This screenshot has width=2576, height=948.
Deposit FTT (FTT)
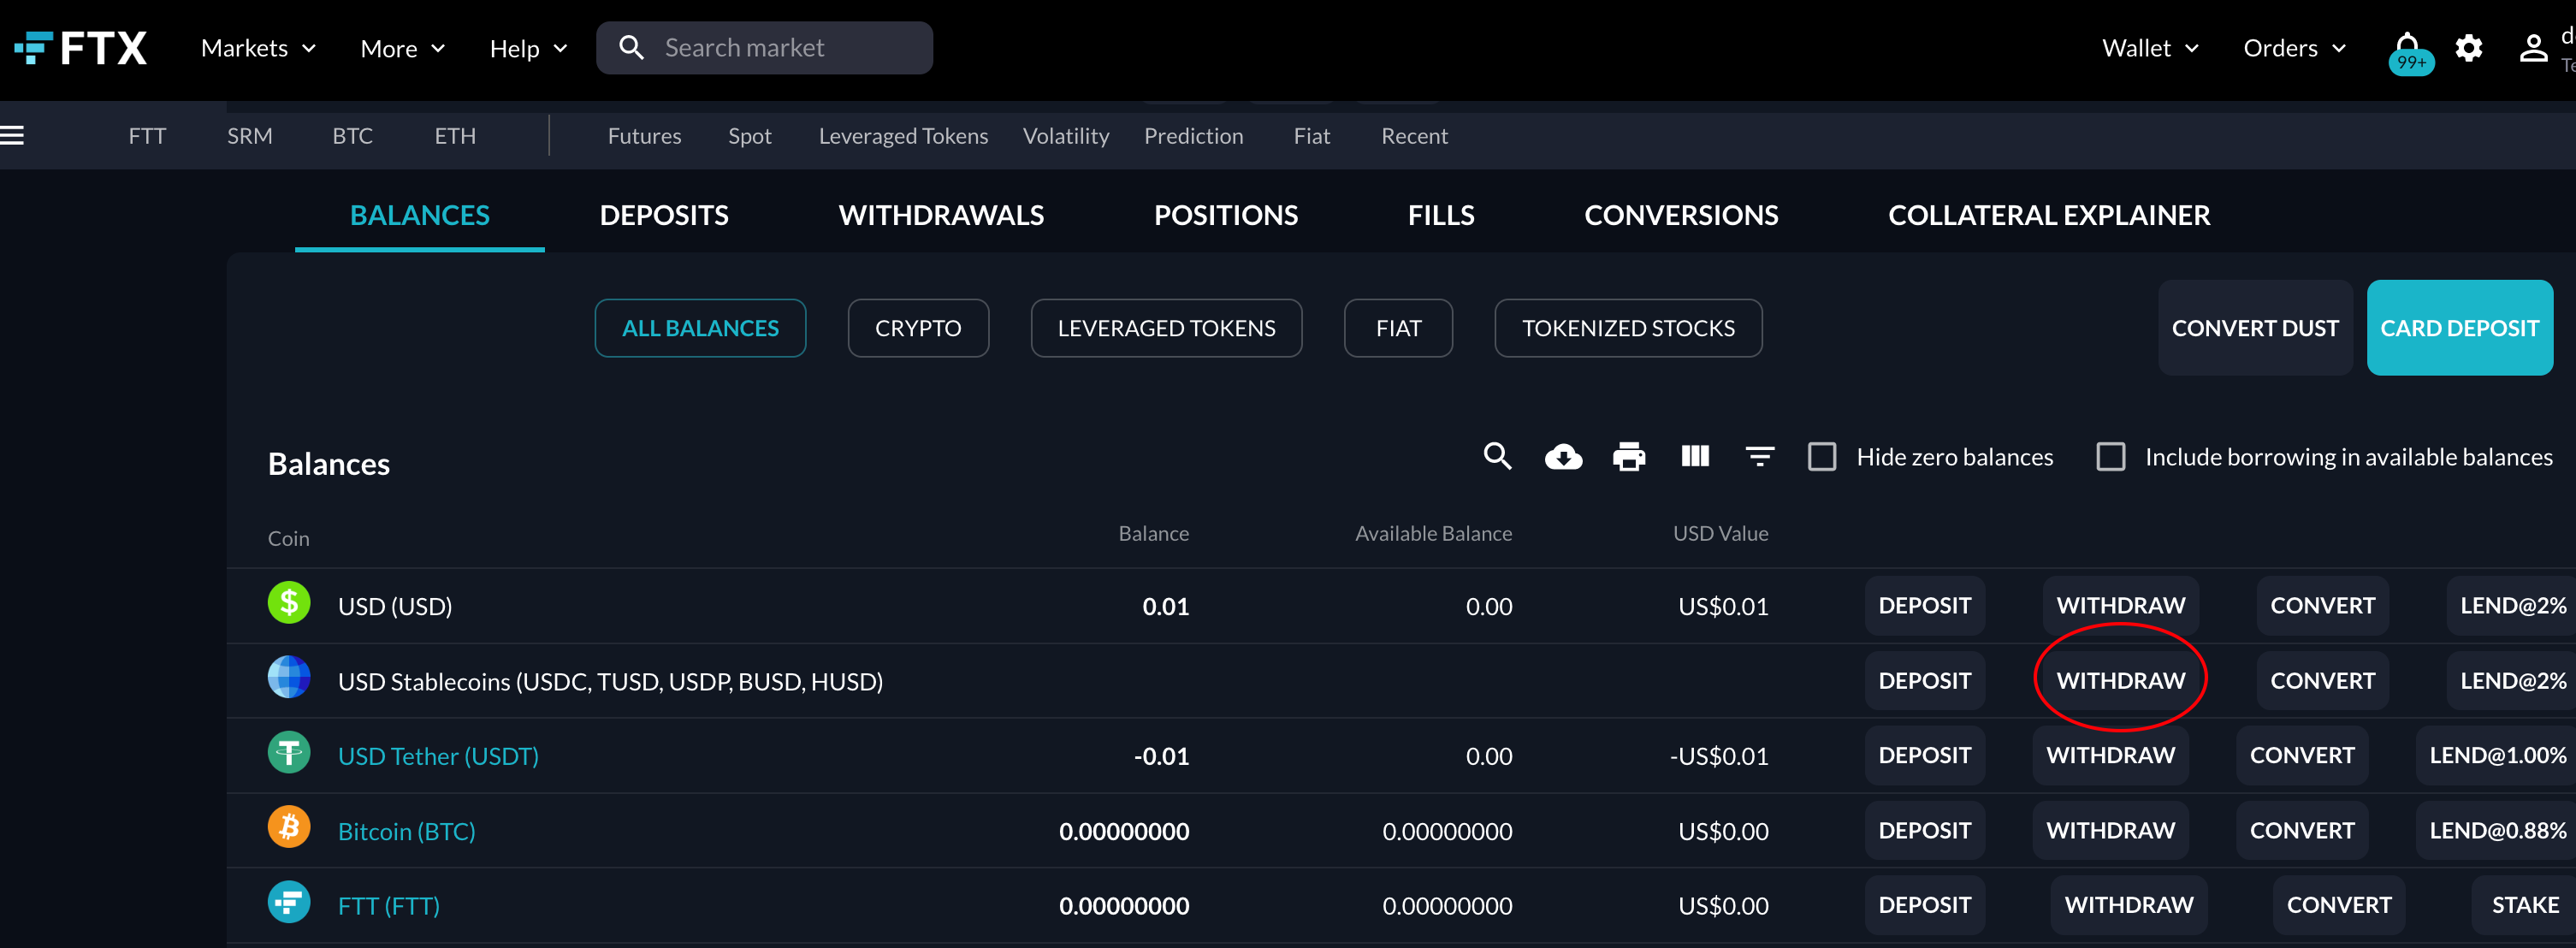(1924, 905)
